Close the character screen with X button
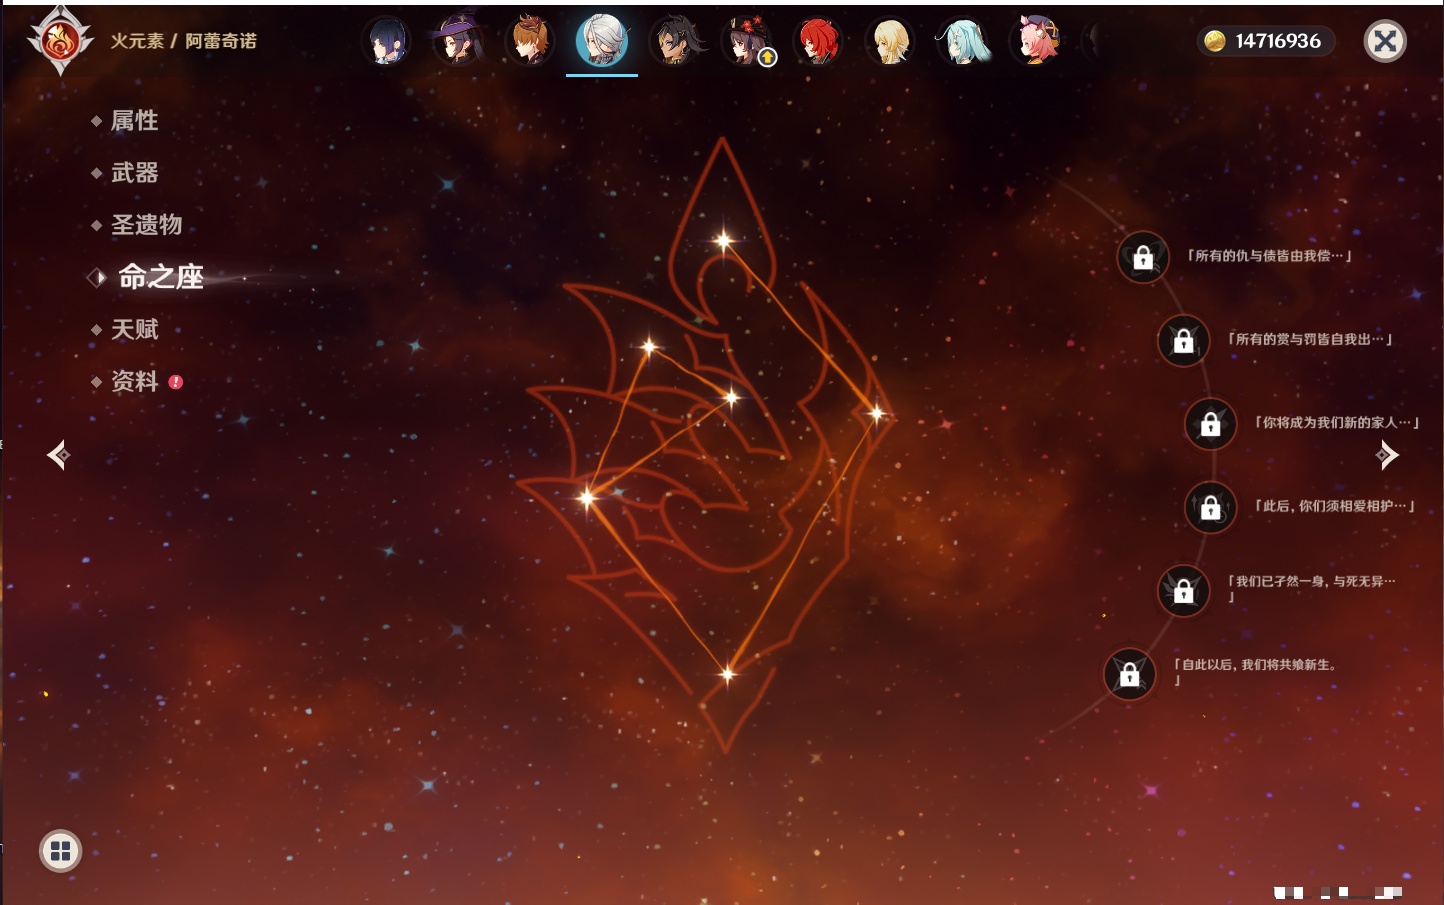 pyautogui.click(x=1385, y=41)
